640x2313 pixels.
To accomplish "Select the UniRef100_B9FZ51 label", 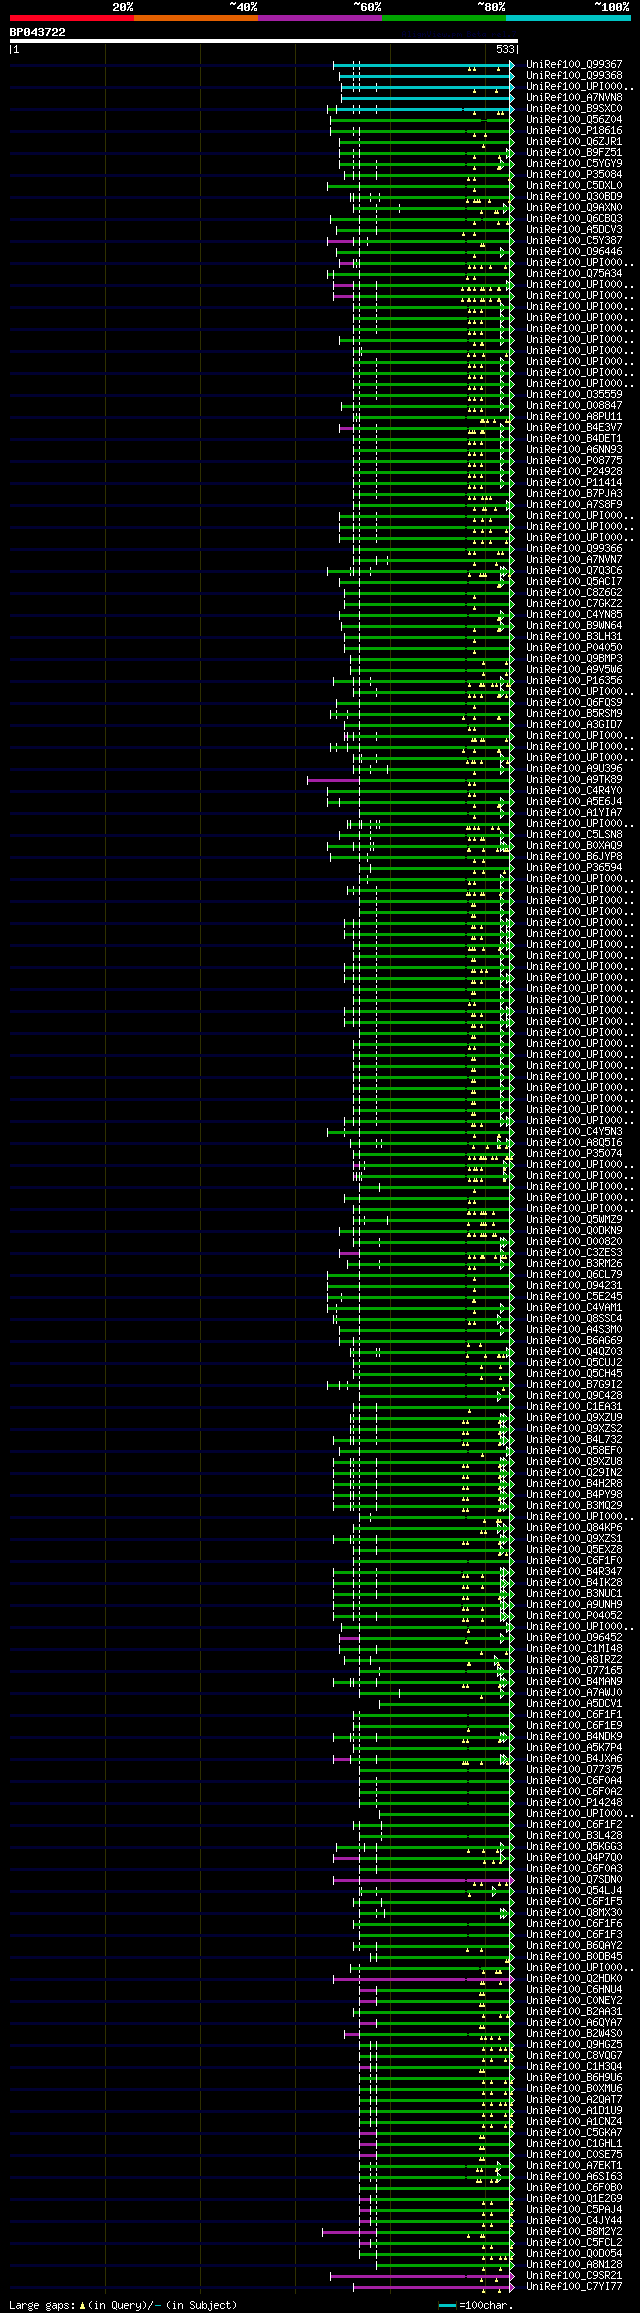I will (x=574, y=152).
